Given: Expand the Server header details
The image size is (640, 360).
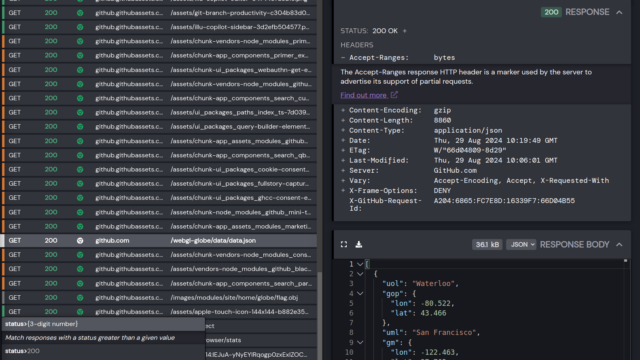Looking at the screenshot, I should tap(343, 170).
